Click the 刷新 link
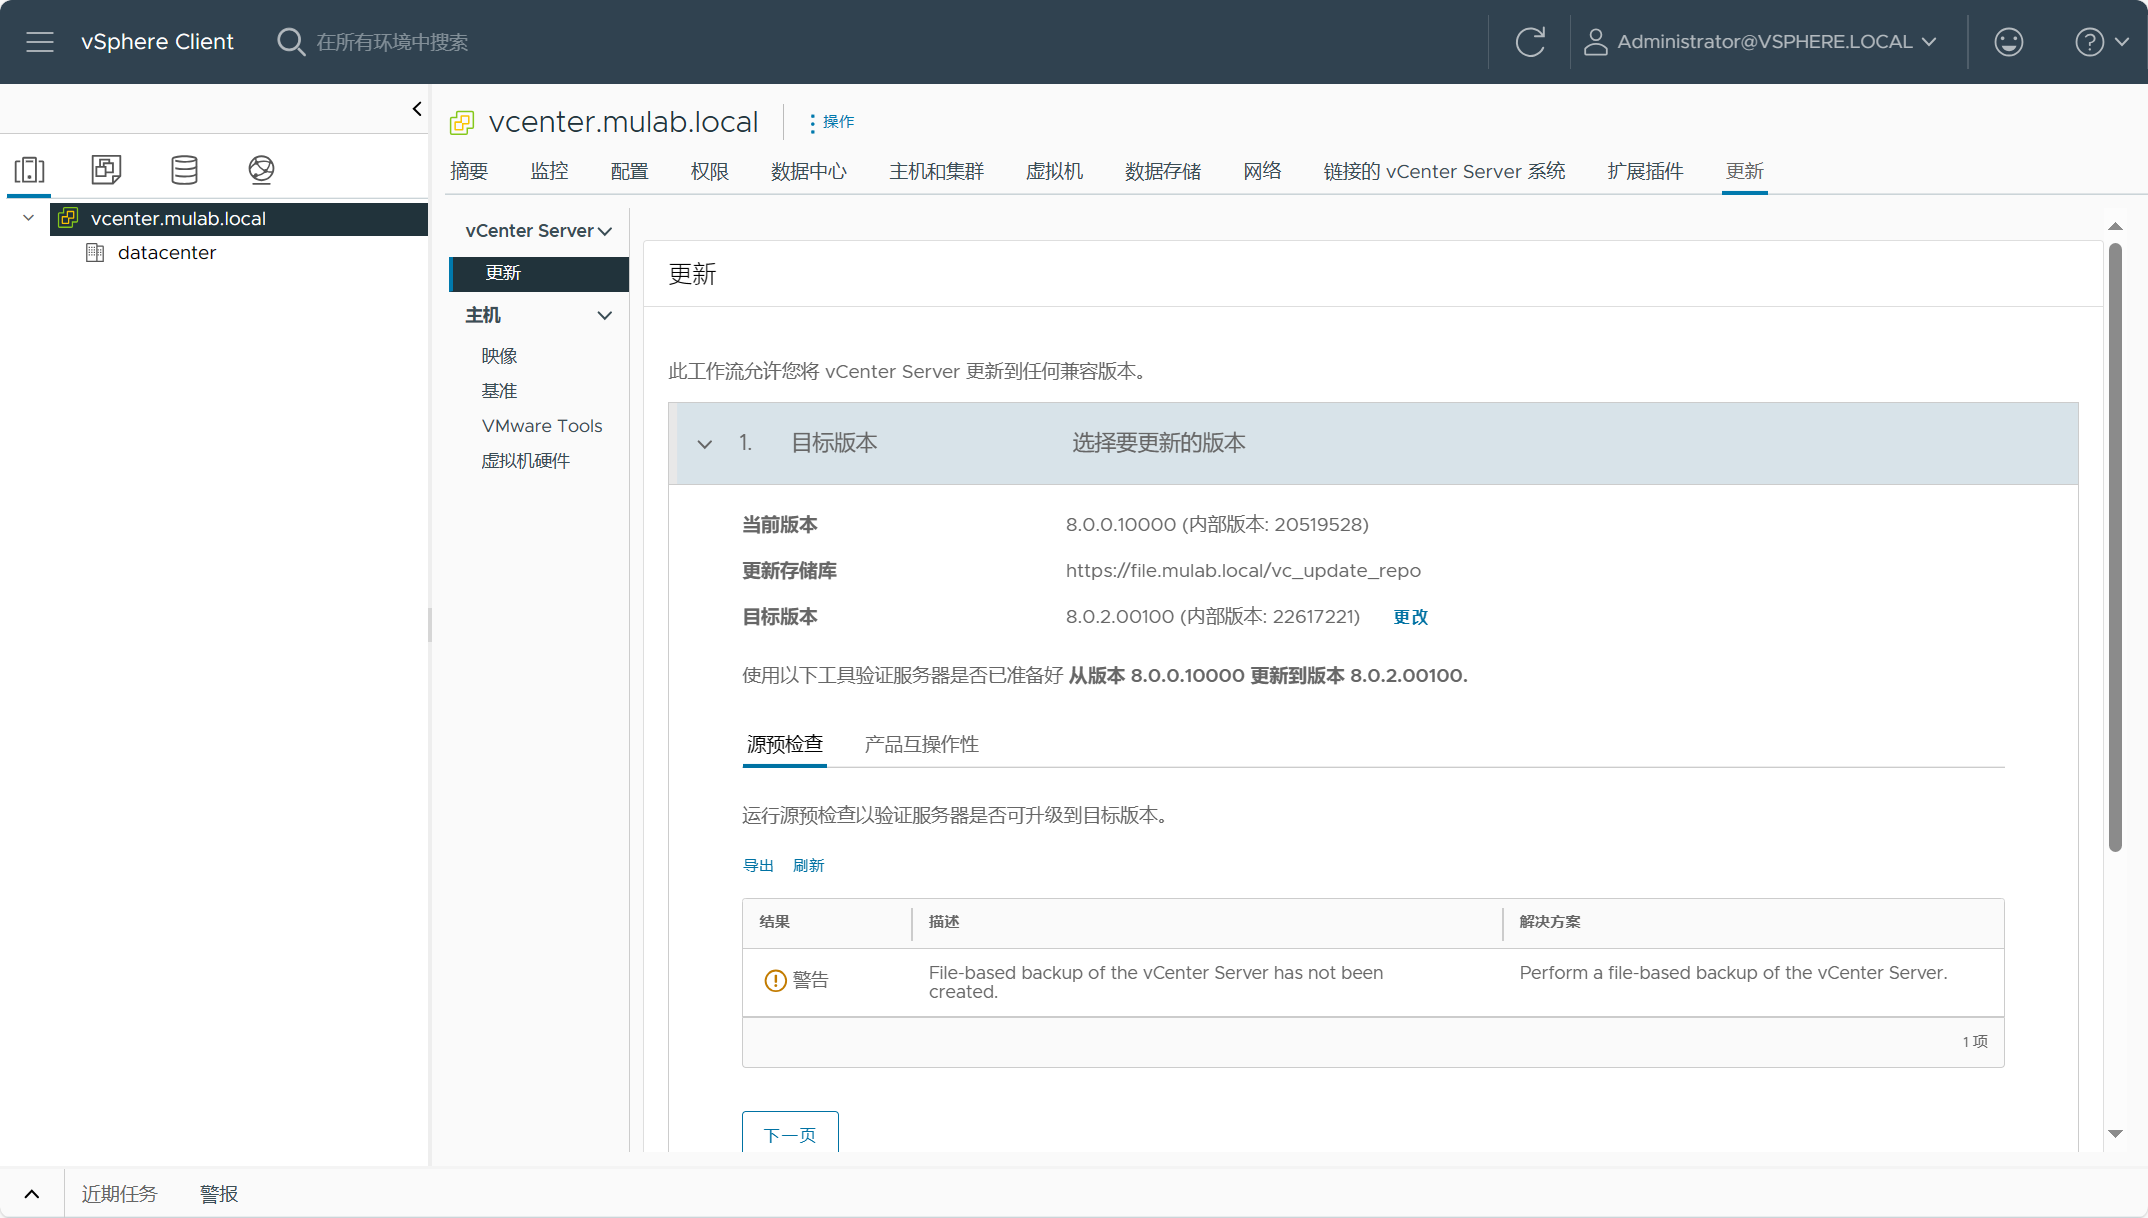The height and width of the screenshot is (1218, 2148). [x=808, y=866]
